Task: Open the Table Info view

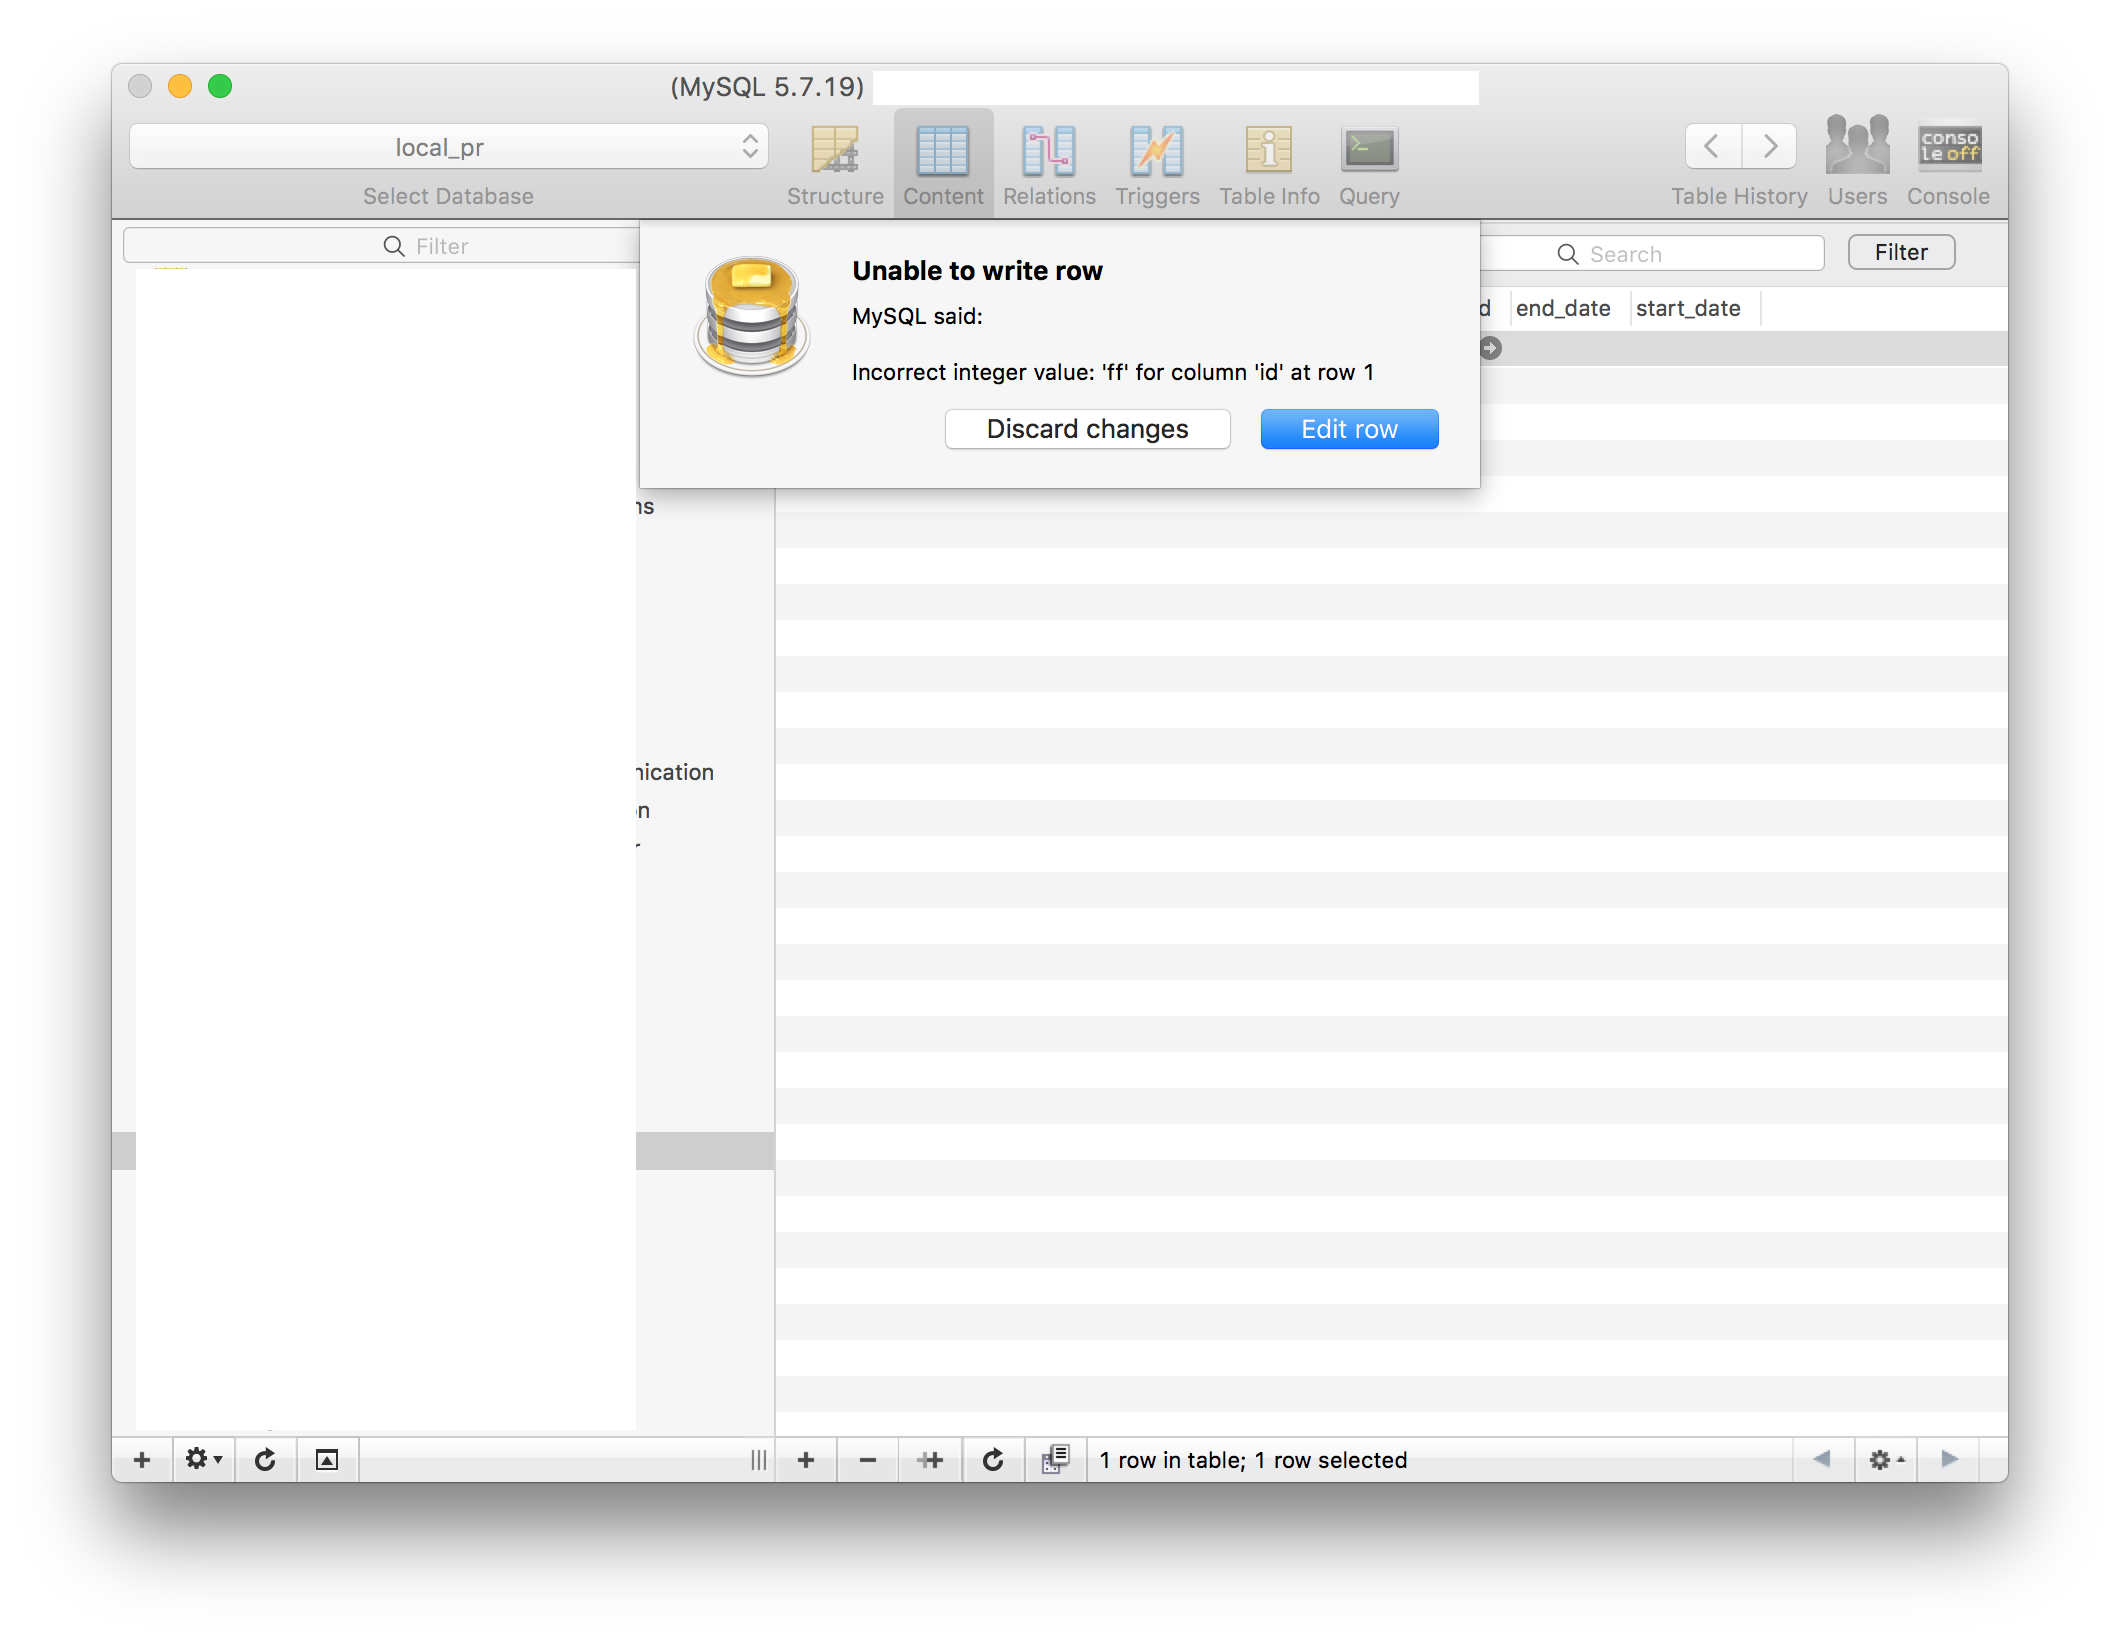Action: tap(1269, 165)
